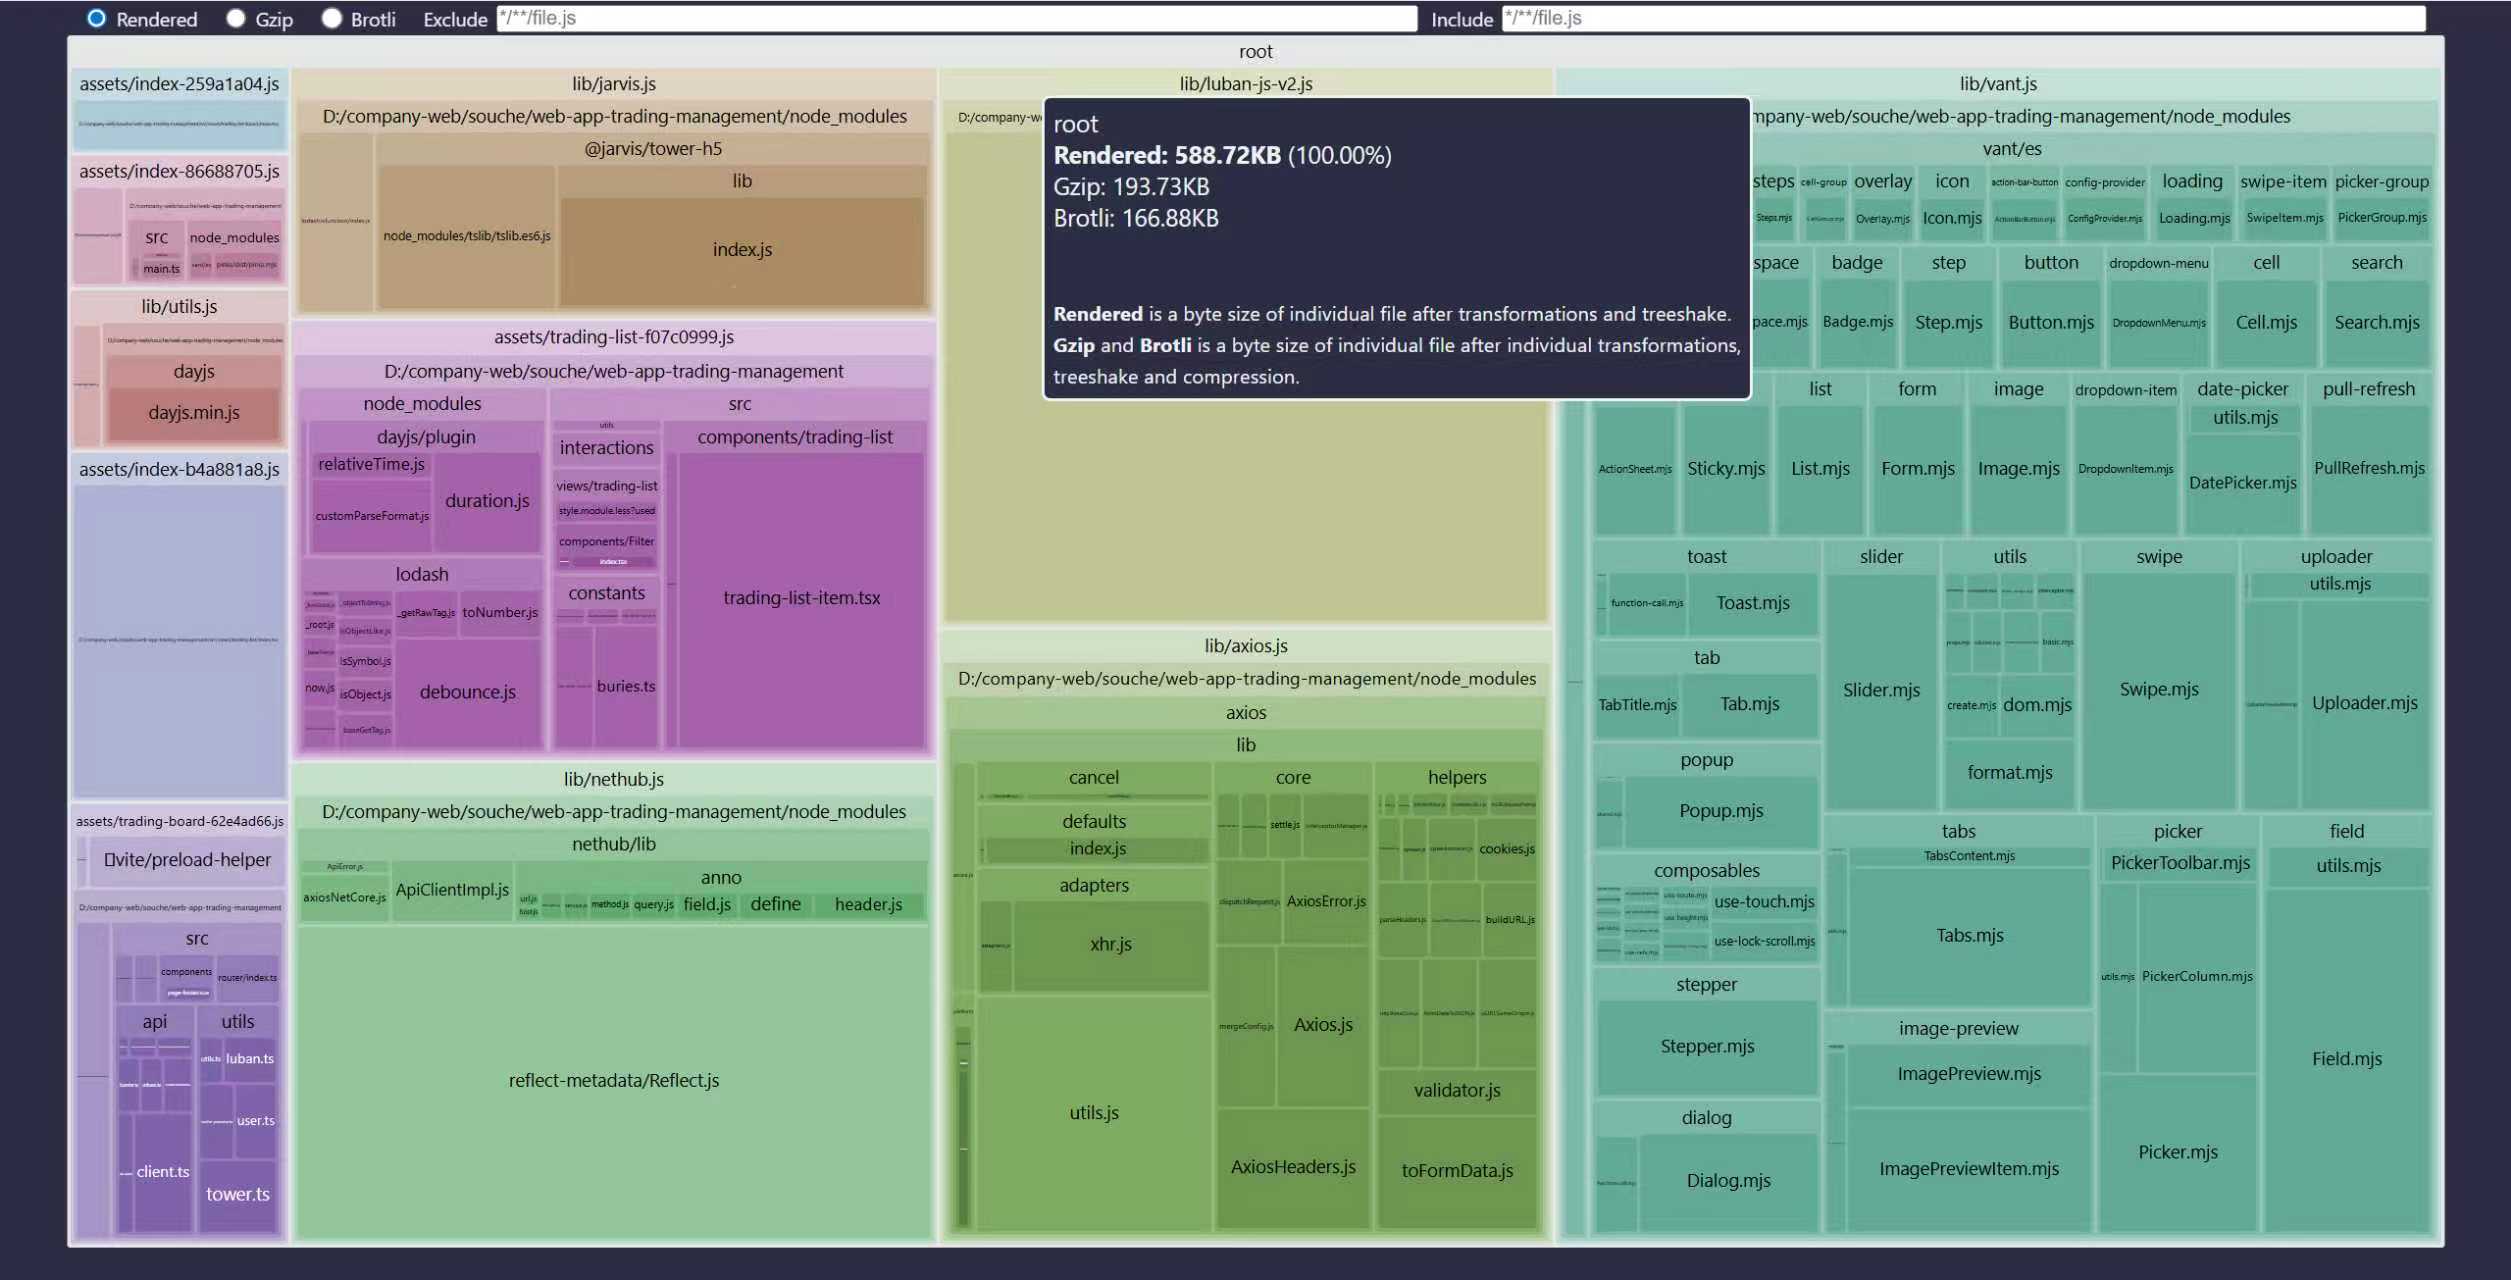Select the utils.js block in axios lib
The image size is (2511, 1280).
click(x=1093, y=1112)
